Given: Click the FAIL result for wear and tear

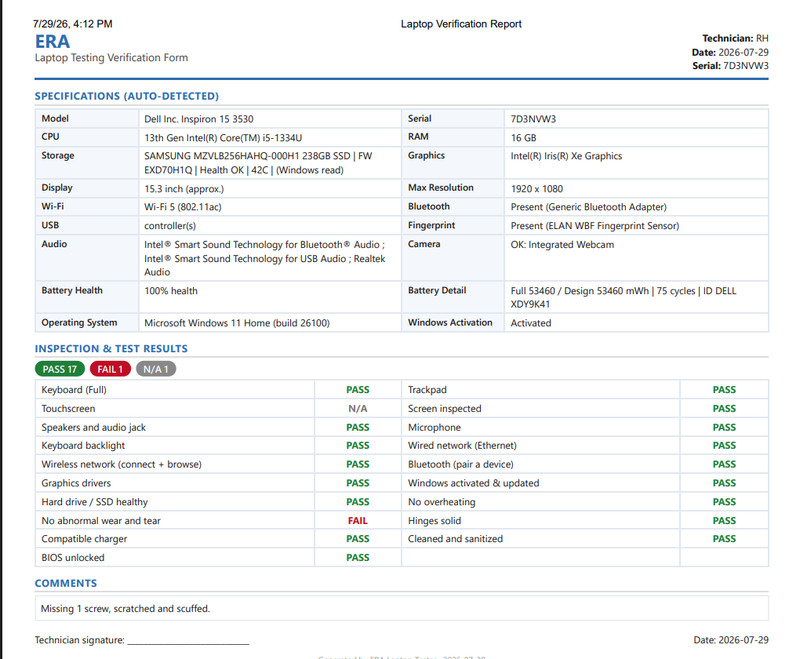Looking at the screenshot, I should pyautogui.click(x=358, y=521).
